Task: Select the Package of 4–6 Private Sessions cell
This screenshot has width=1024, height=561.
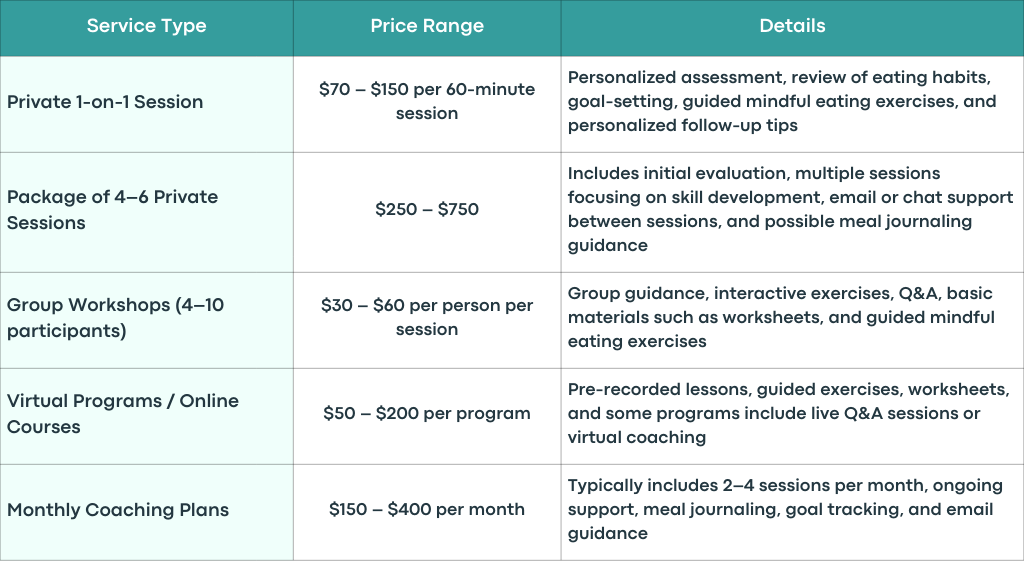Action: (146, 212)
